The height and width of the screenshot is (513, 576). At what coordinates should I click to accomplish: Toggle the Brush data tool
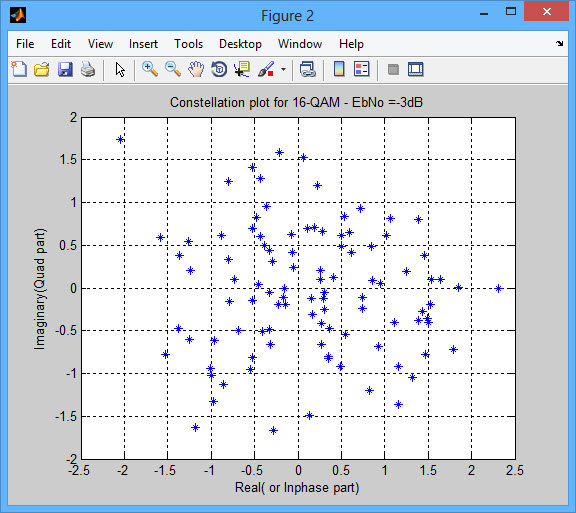(266, 69)
